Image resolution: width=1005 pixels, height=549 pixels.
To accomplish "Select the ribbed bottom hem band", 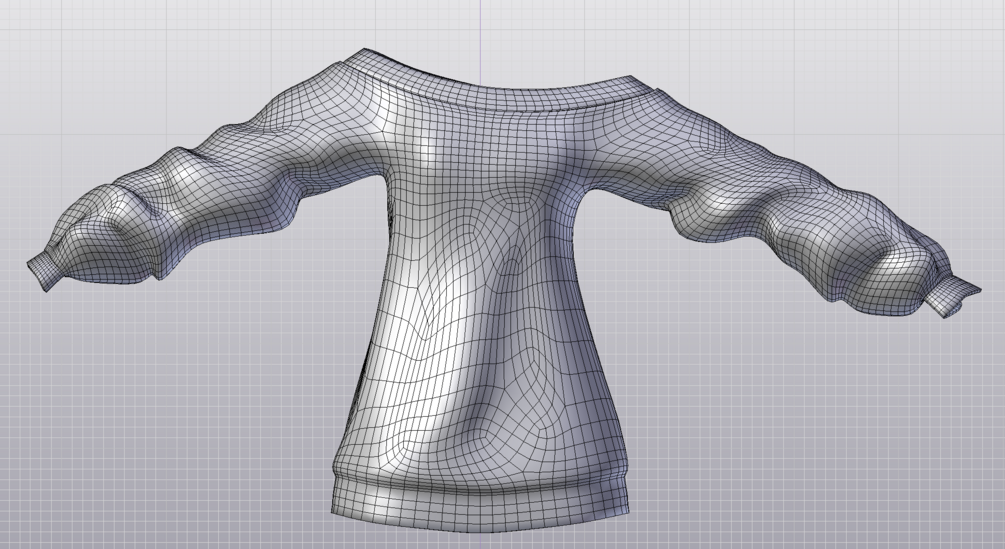I will point(479,503).
